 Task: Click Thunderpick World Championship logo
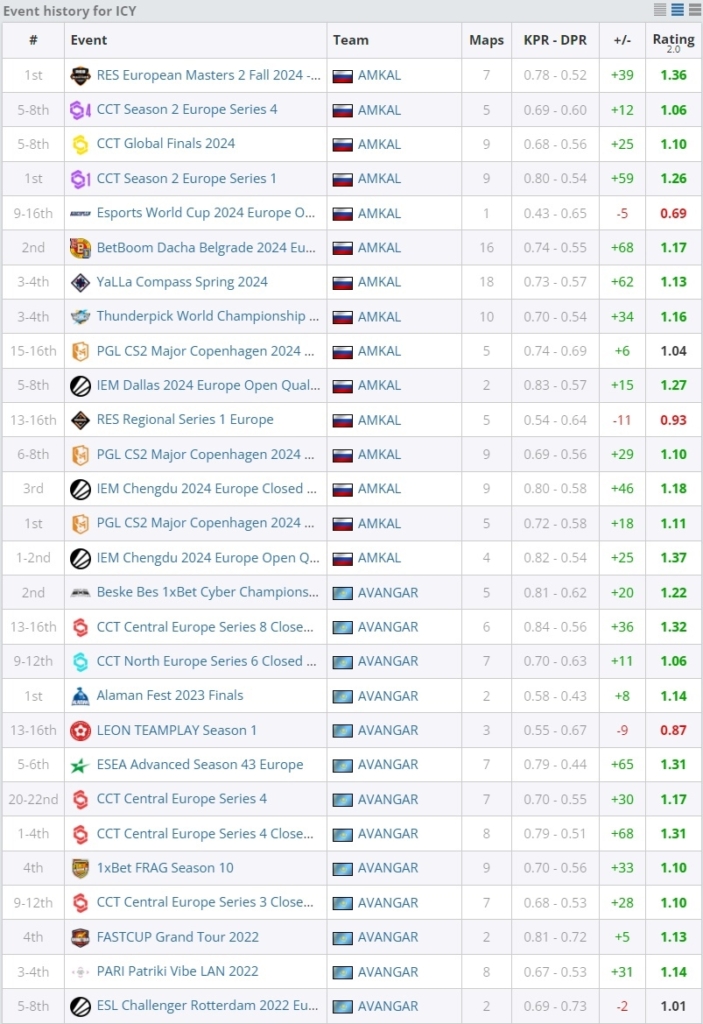[x=80, y=317]
